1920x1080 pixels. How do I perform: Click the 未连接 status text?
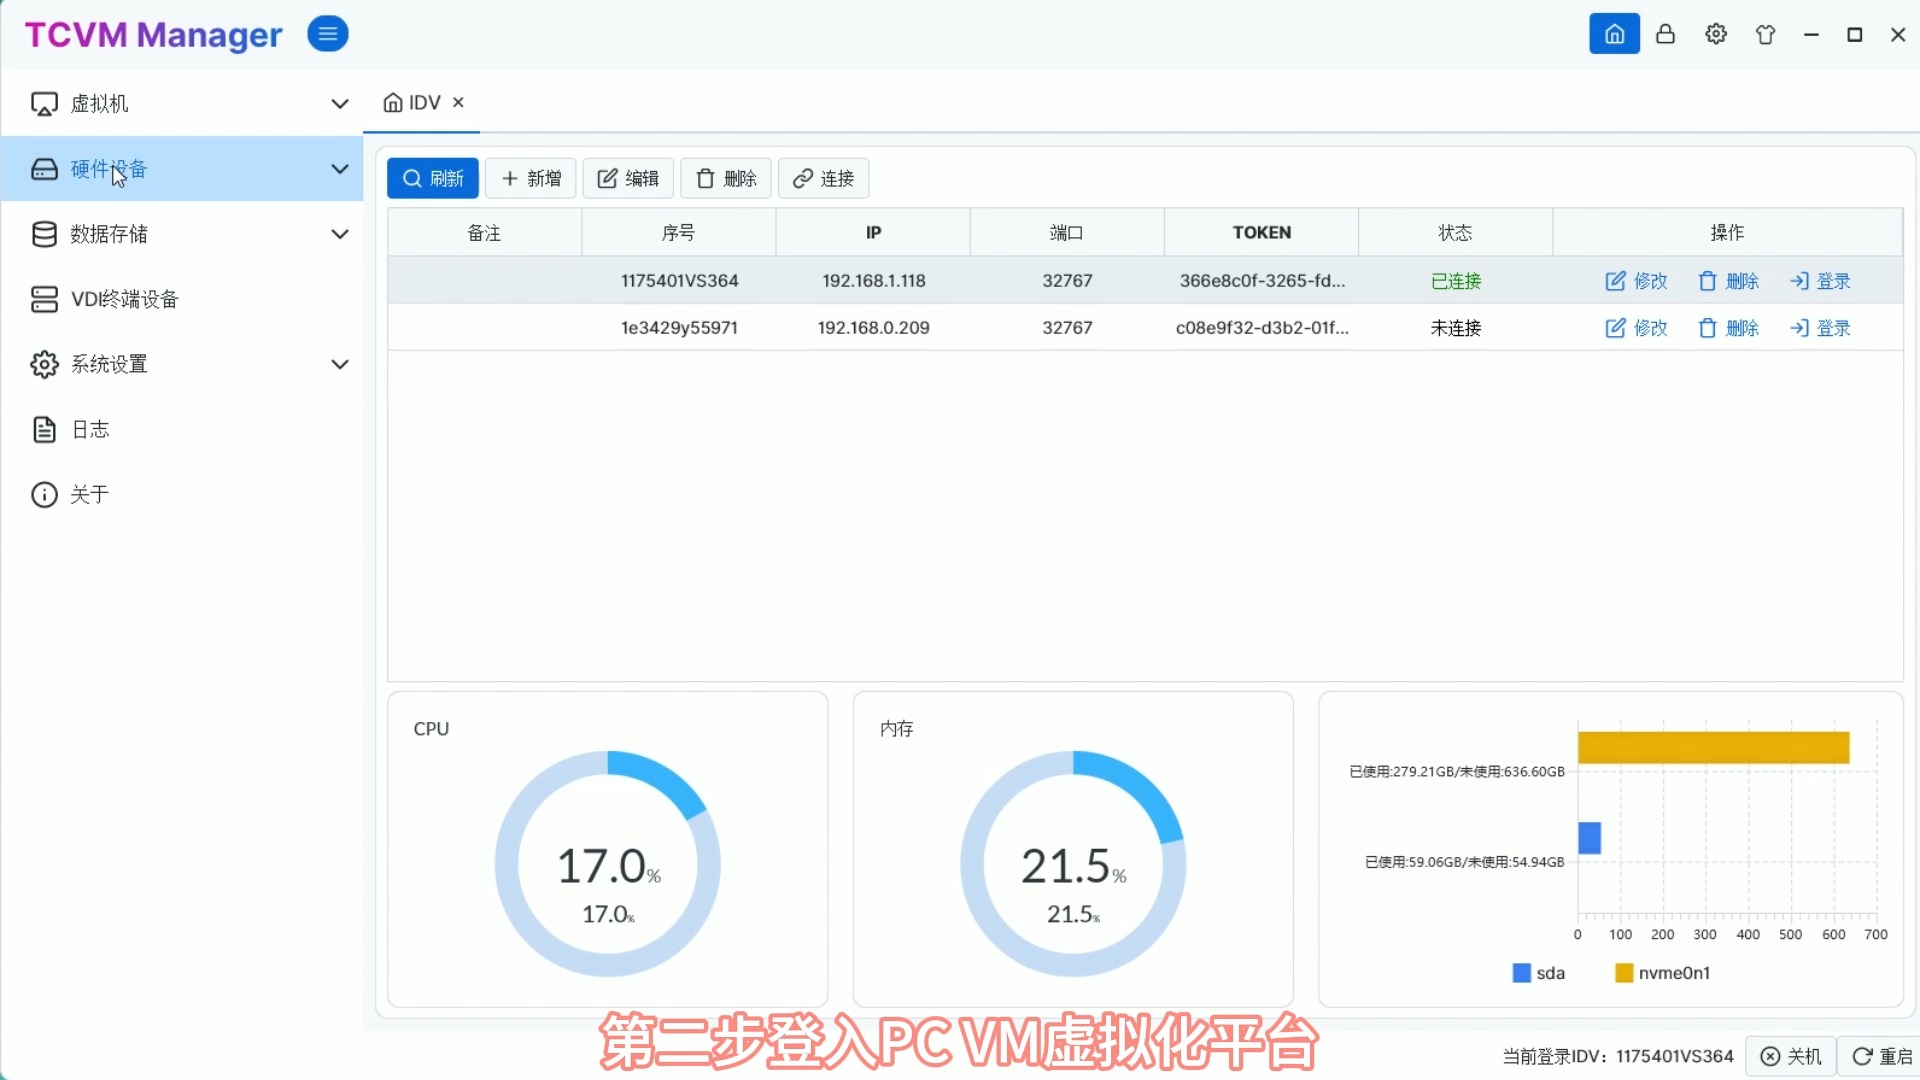[x=1455, y=328]
